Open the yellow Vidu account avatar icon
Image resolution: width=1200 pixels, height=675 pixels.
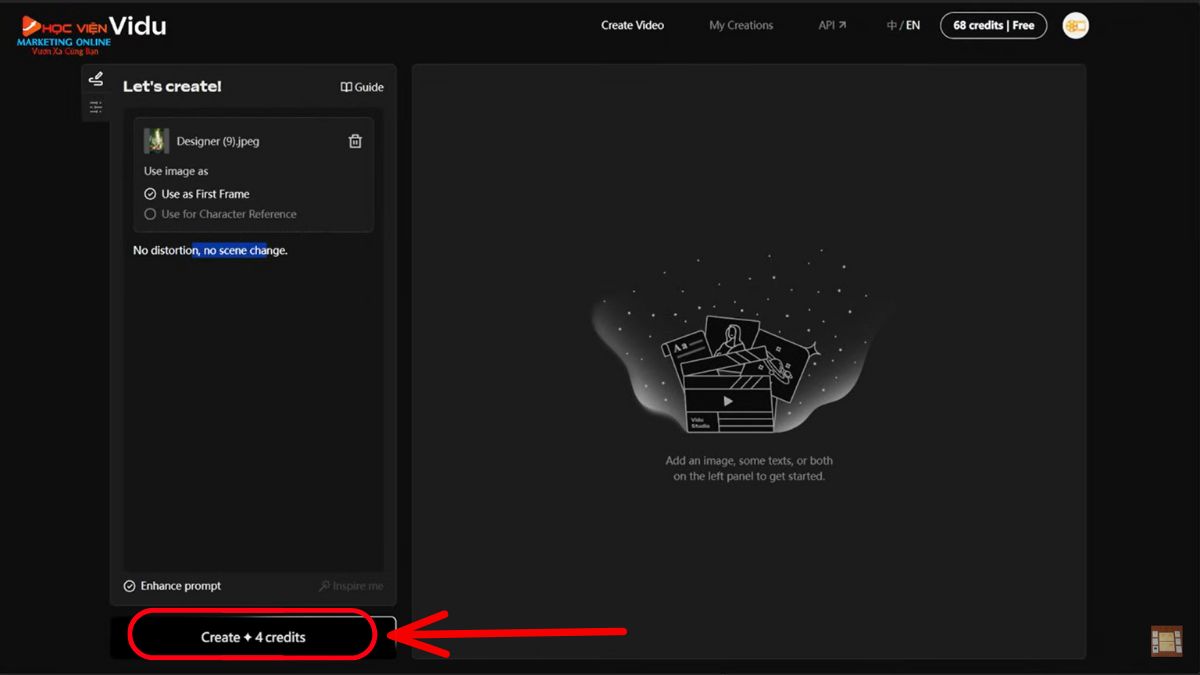click(x=1075, y=25)
